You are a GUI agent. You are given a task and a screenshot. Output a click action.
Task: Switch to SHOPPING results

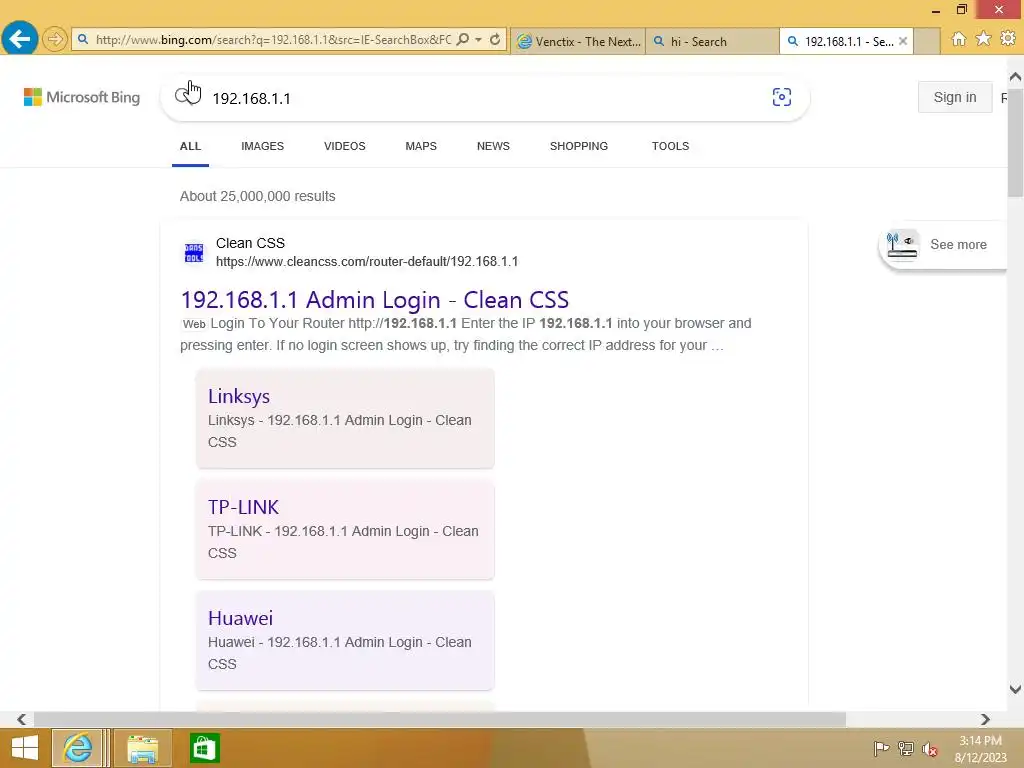click(579, 146)
